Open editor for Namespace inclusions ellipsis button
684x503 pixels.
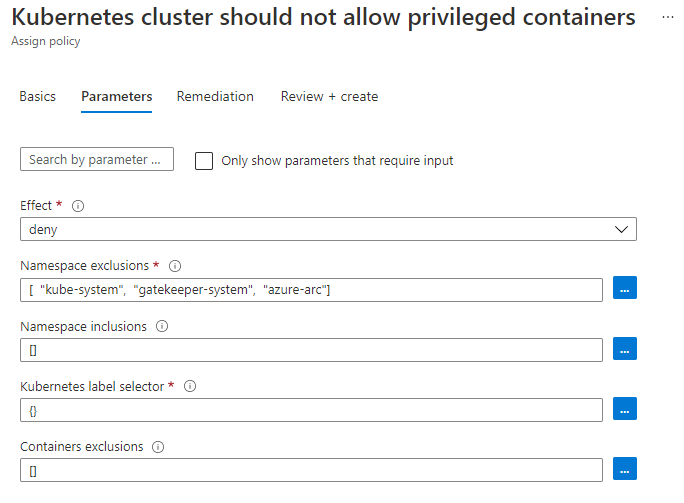625,349
